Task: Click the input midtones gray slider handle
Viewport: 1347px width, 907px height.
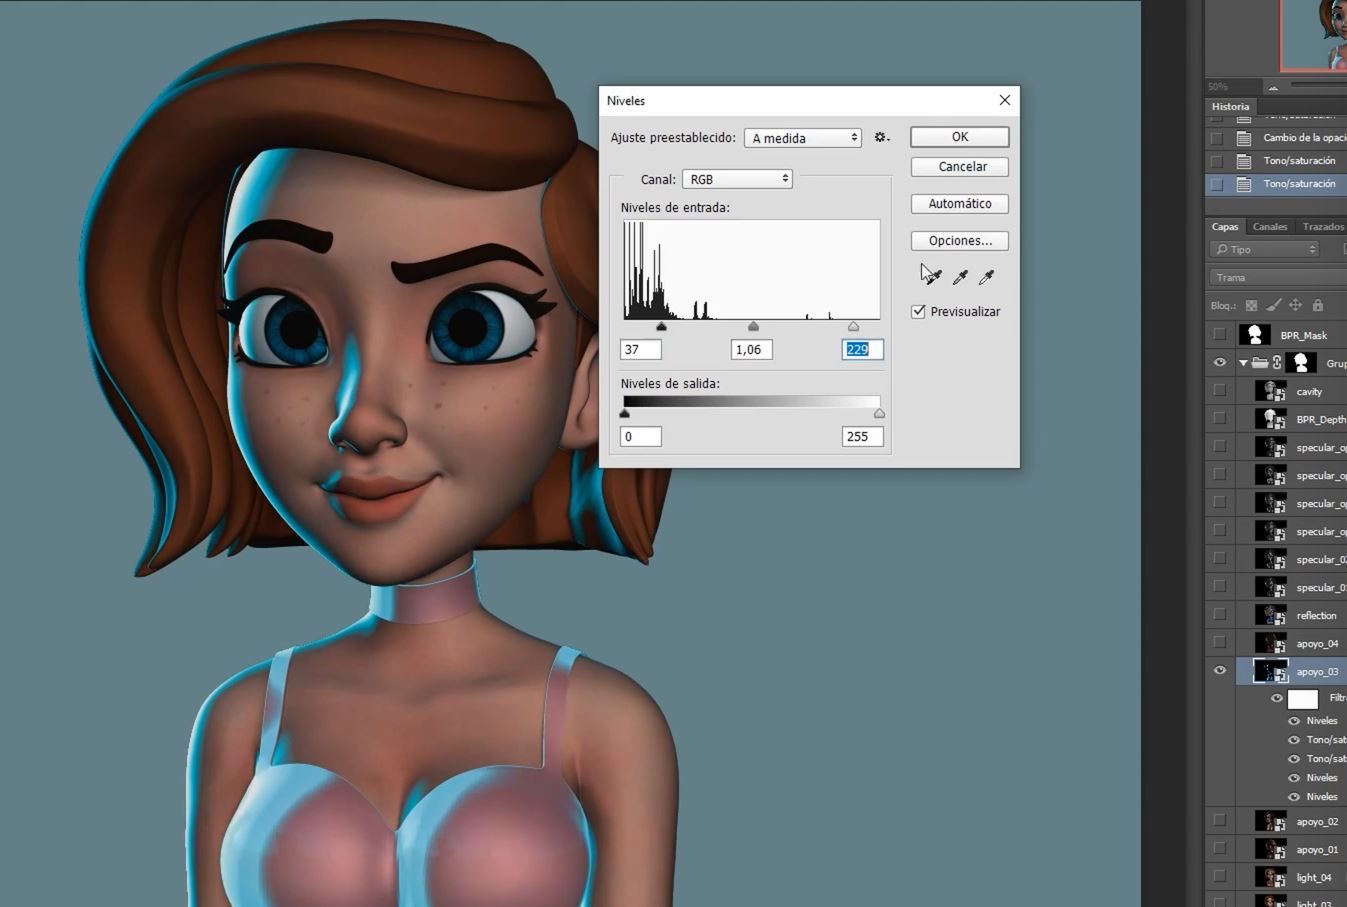Action: pyautogui.click(x=753, y=326)
